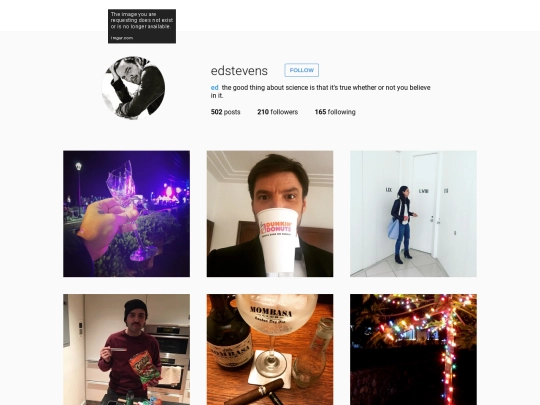Open the Christmas lights tree photo

coord(413,350)
